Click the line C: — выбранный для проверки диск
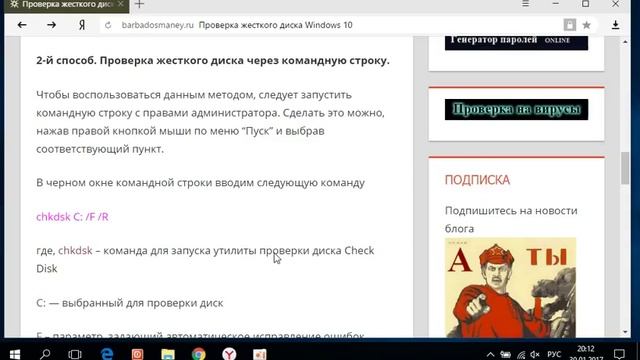The height and width of the screenshot is (360, 640). click(130, 303)
